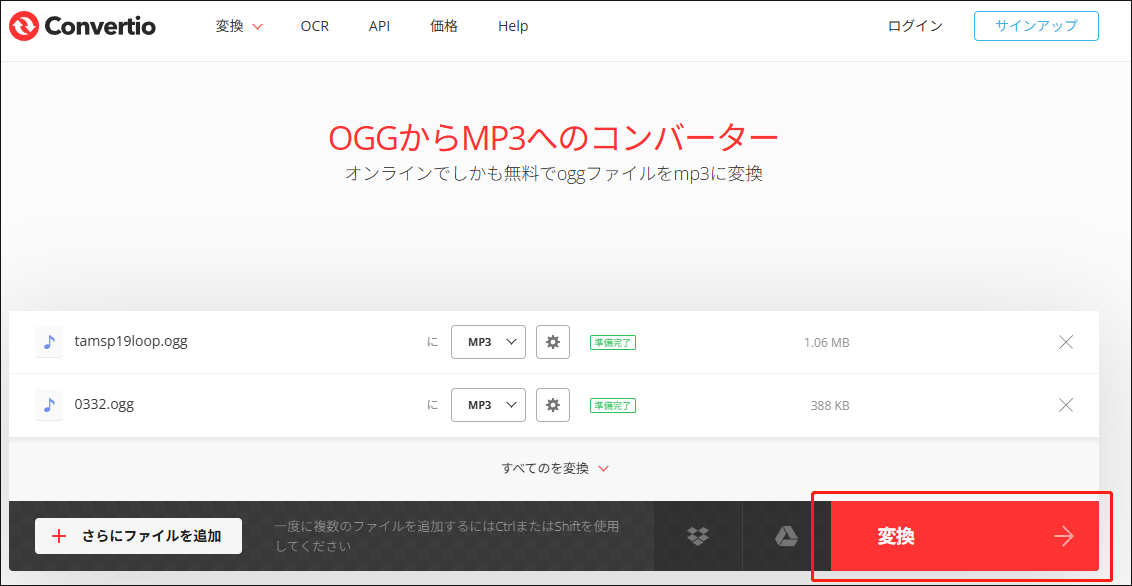Click the 388 KB file size
1132x586 pixels.
[830, 406]
